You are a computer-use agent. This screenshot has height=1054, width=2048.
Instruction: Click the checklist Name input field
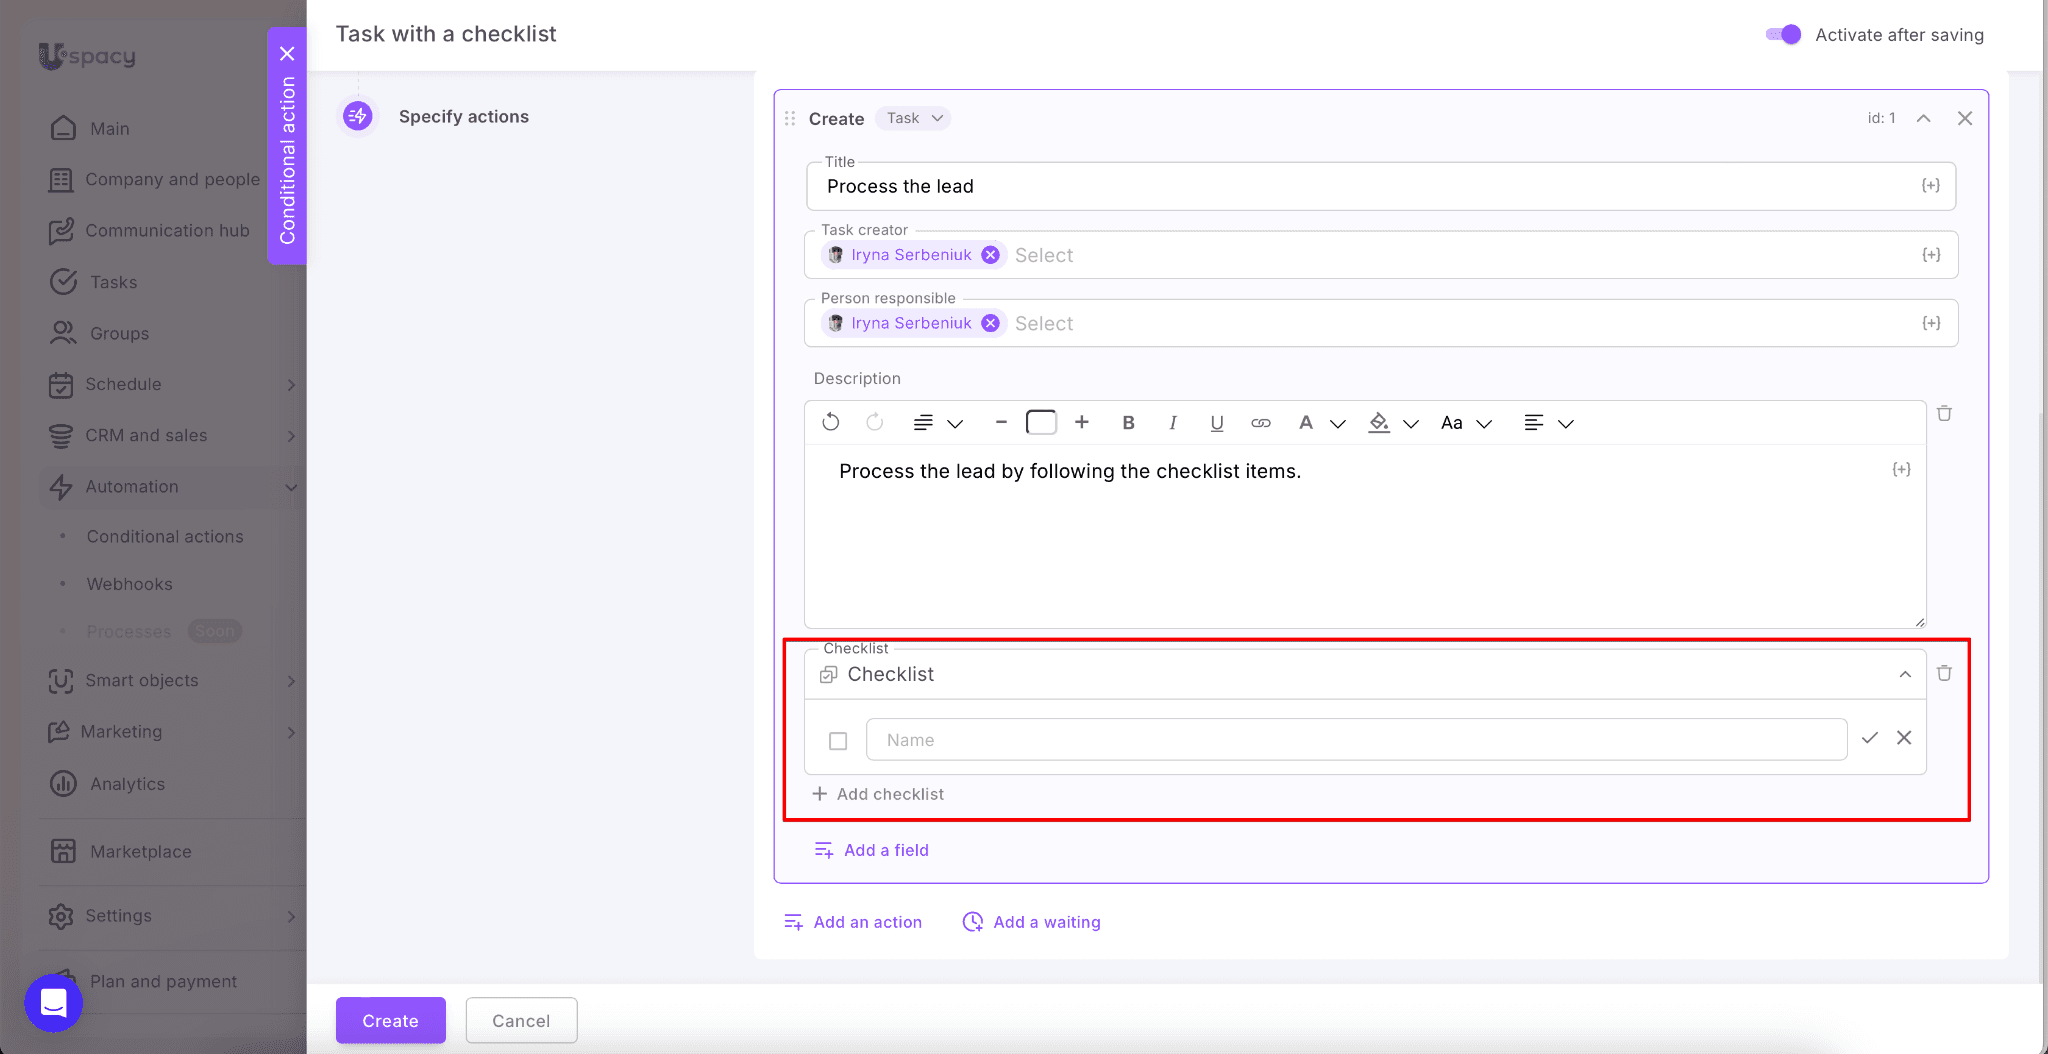tap(1355, 740)
